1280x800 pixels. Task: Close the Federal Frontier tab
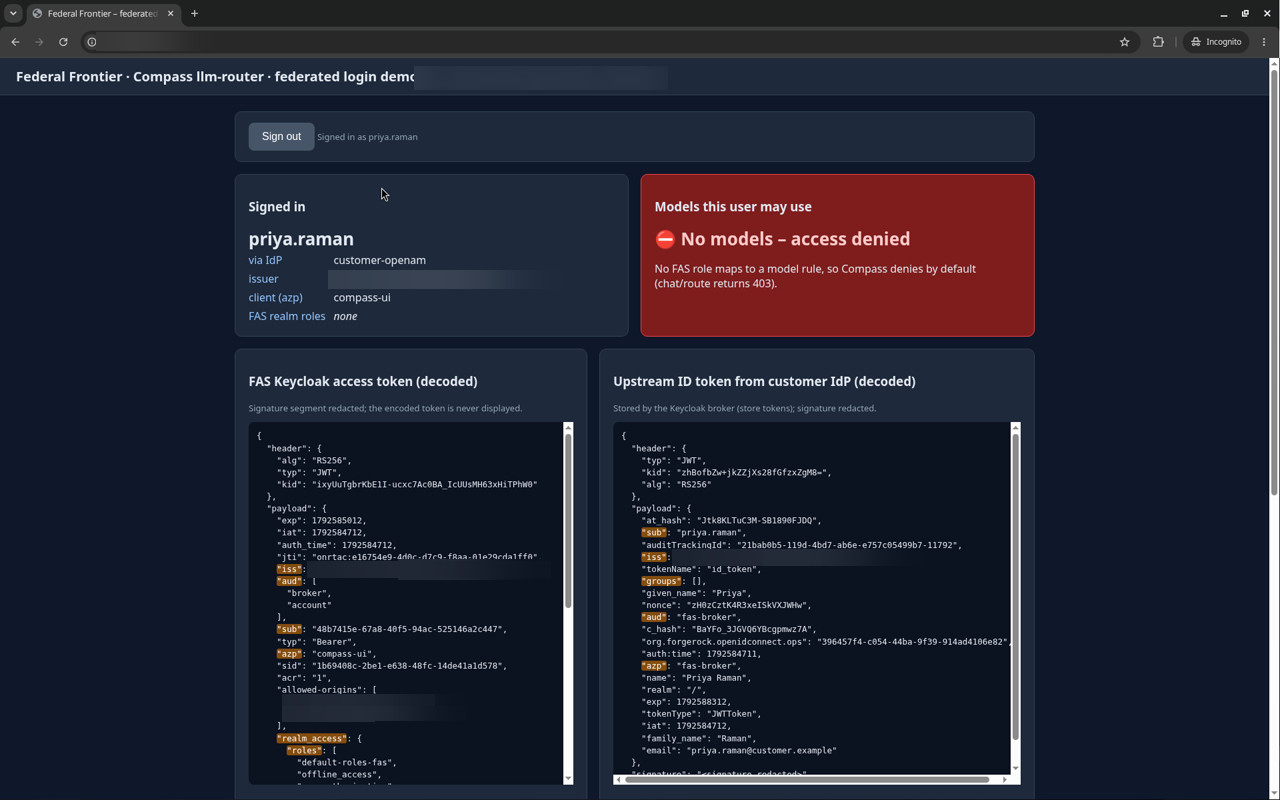pos(170,14)
